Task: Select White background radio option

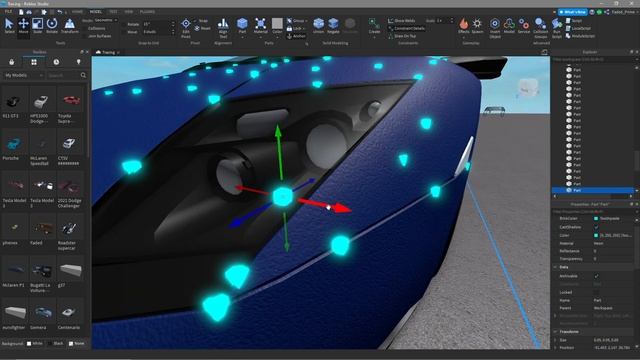Action: pyautogui.click(x=29, y=344)
